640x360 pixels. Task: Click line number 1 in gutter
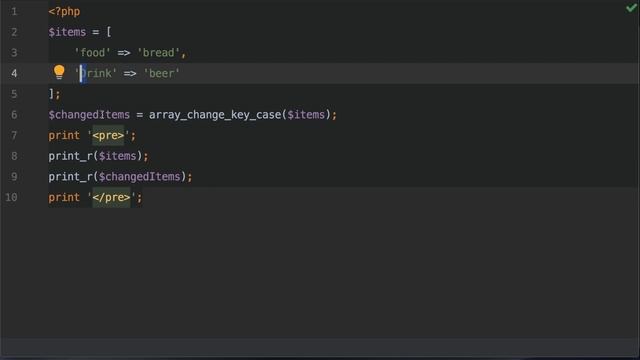coord(14,11)
